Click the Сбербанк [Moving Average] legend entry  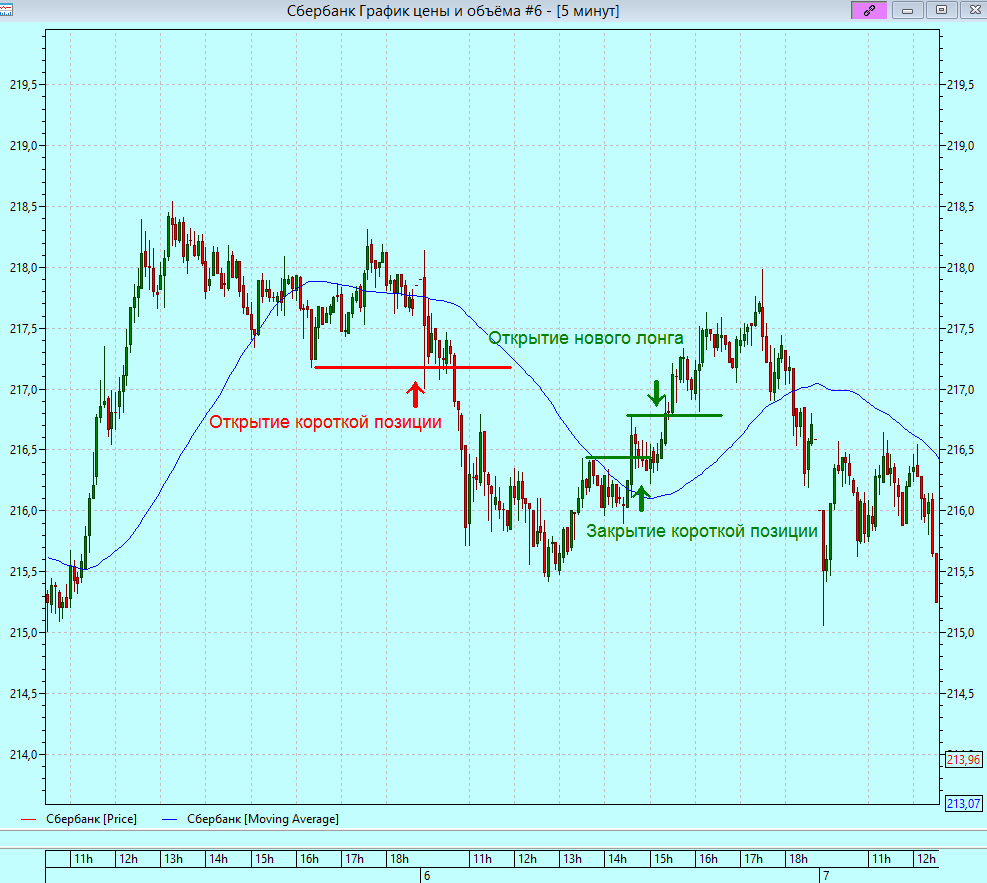pyautogui.click(x=251, y=819)
